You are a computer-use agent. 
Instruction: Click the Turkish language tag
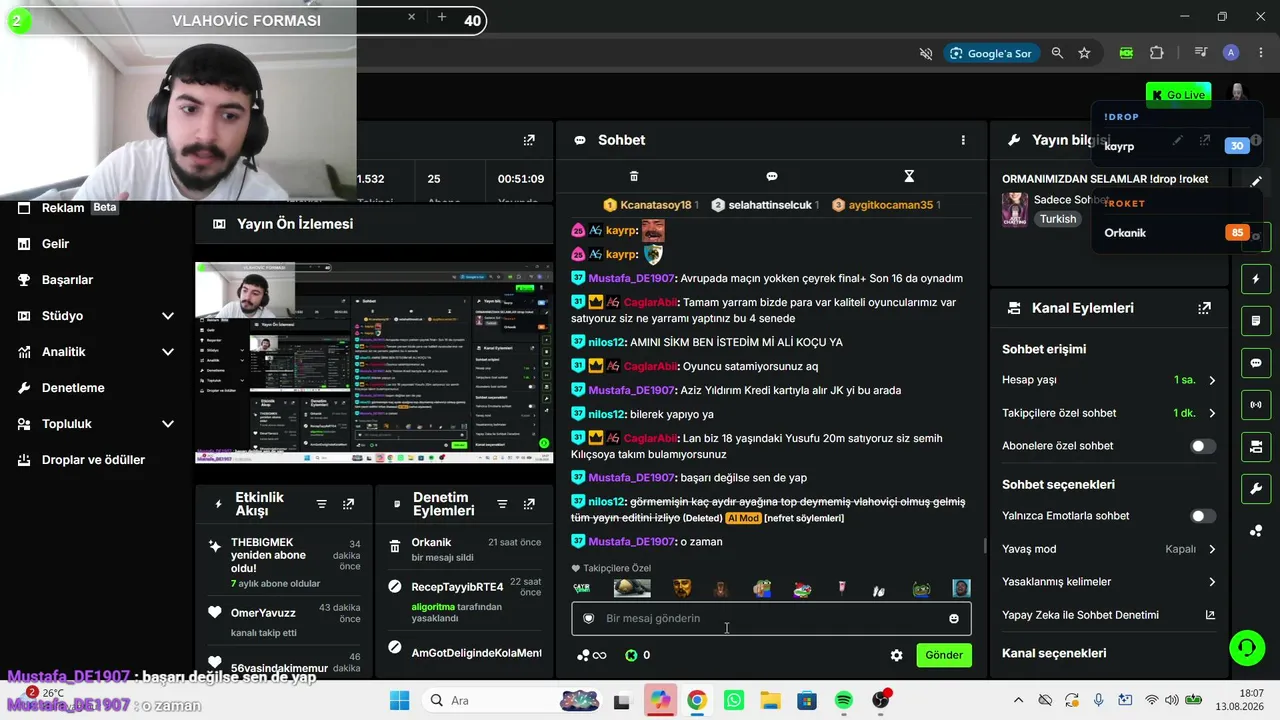pyautogui.click(x=1058, y=219)
